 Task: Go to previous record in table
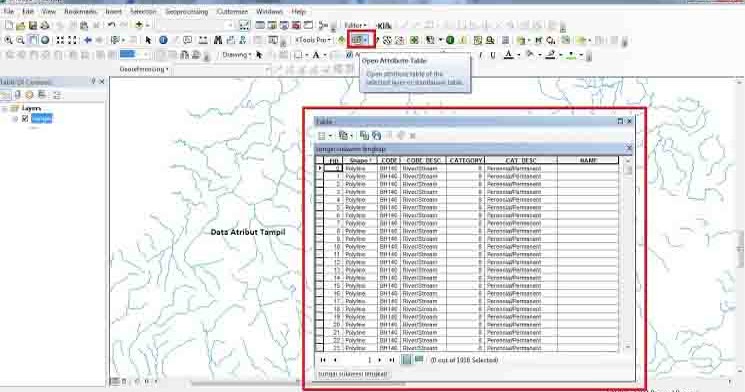(x=335, y=360)
